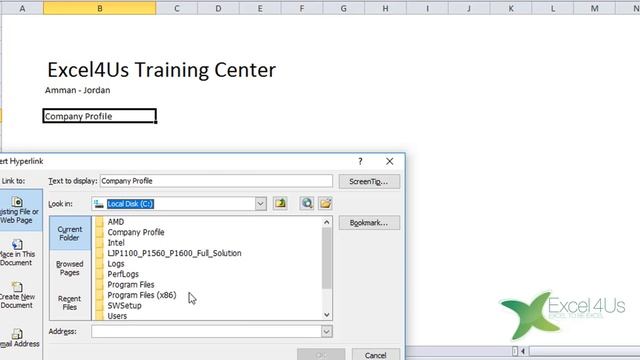Go up one folder level icon
The image size is (640, 360).
pos(280,203)
